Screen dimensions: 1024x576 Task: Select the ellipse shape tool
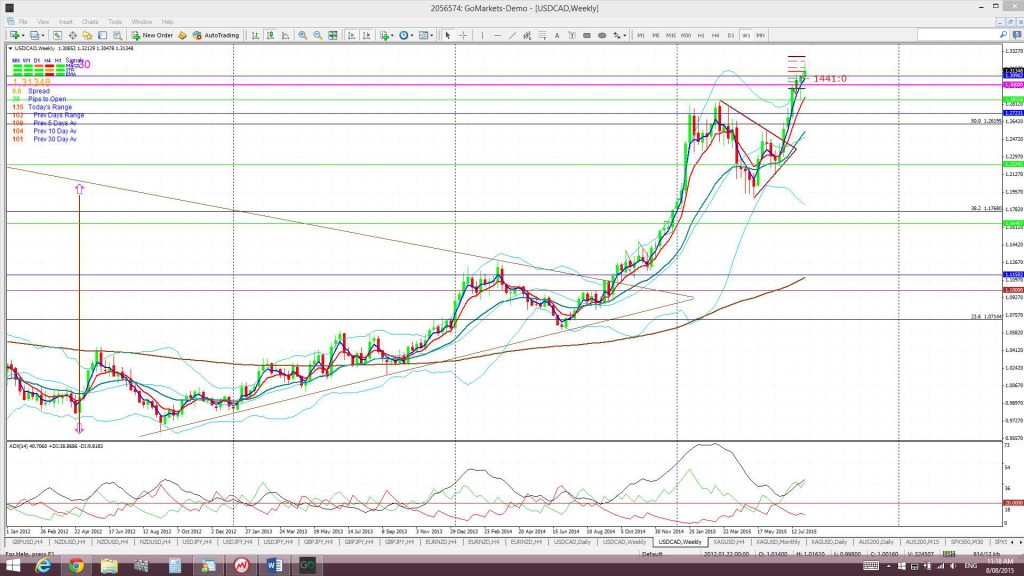pyautogui.click(x=602, y=35)
